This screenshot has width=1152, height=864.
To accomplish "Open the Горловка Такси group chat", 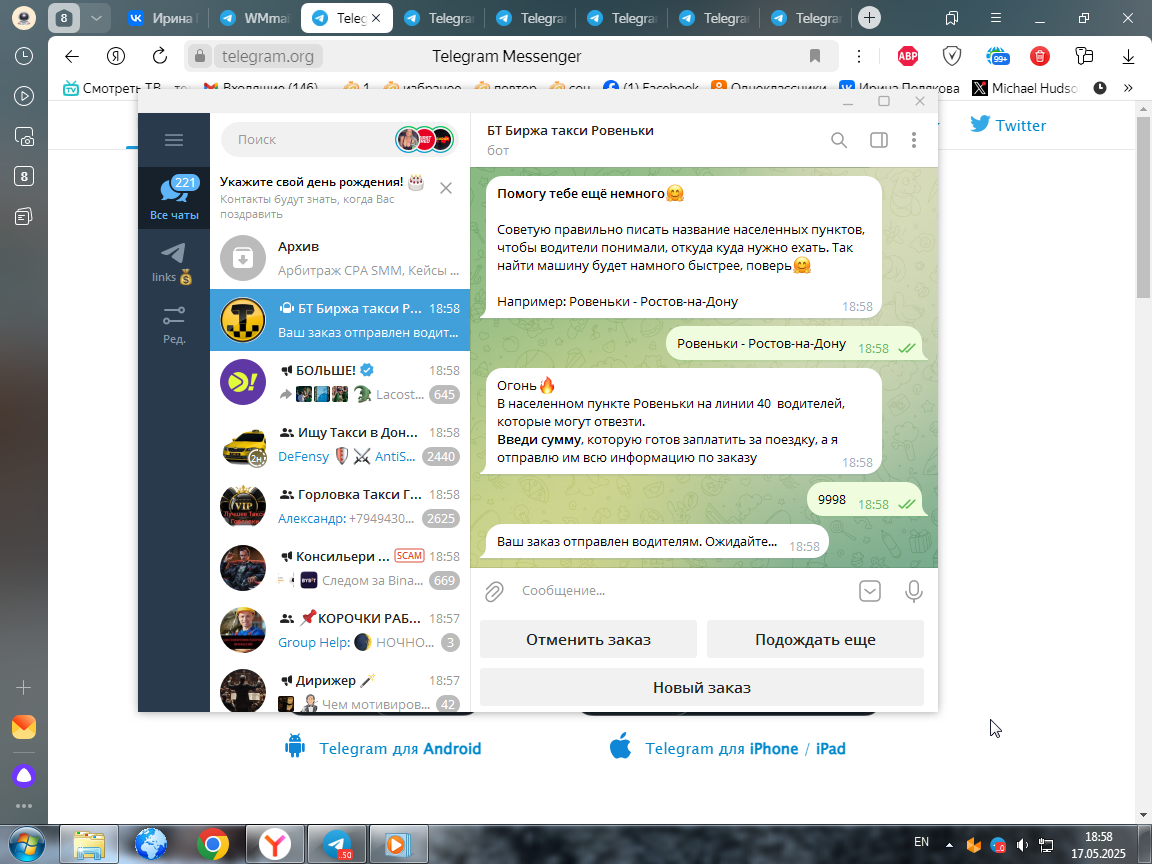I will point(340,506).
